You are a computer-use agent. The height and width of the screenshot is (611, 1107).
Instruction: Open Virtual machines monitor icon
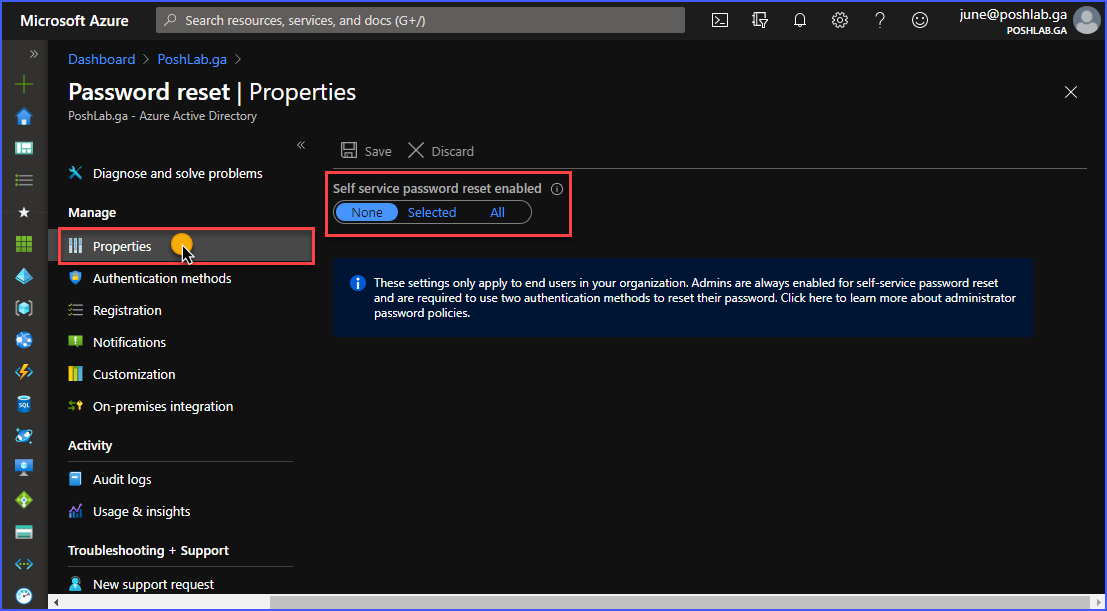(x=24, y=468)
